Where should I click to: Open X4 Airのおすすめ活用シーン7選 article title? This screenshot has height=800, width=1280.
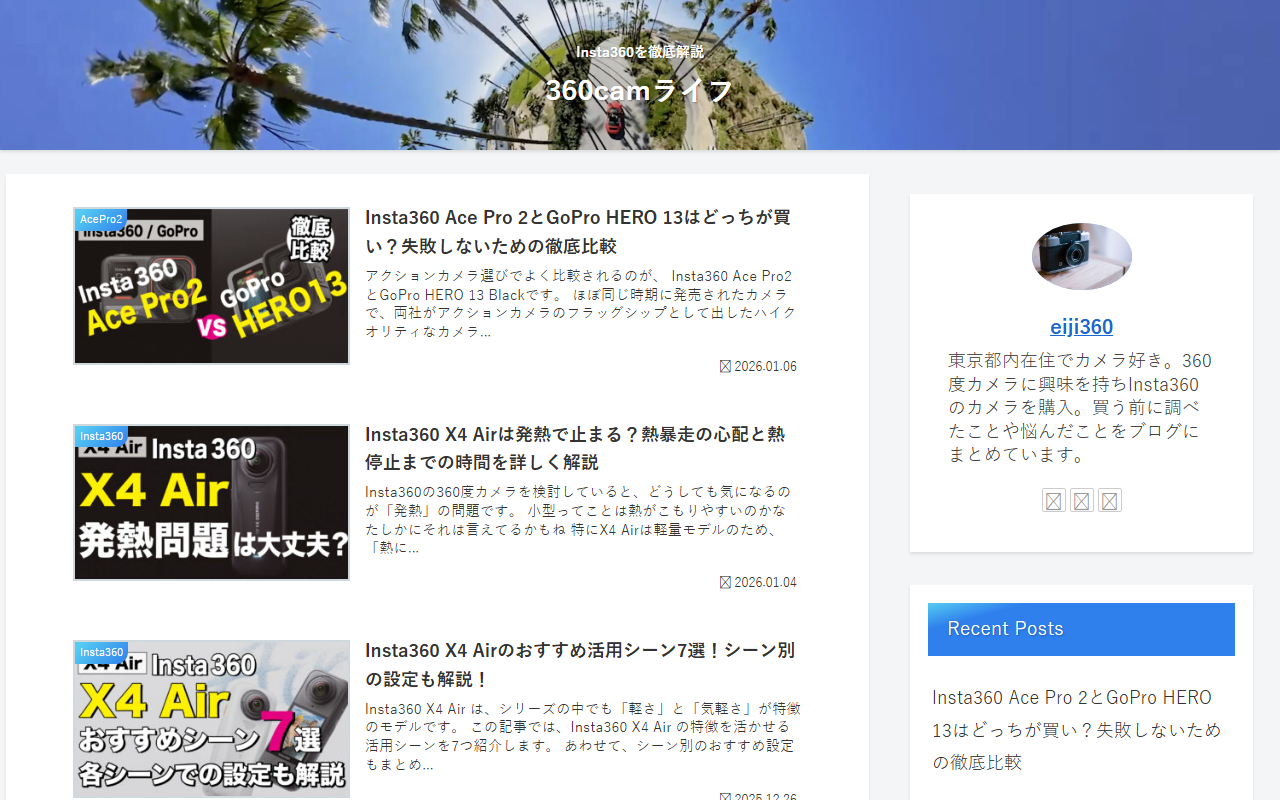click(580, 664)
